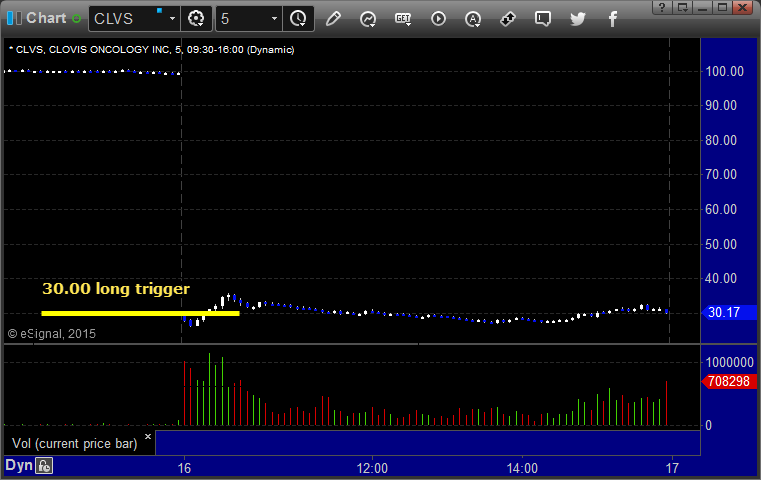This screenshot has width=761, height=480.
Task: Click the 40.00 price axis label
Action: coord(721,278)
